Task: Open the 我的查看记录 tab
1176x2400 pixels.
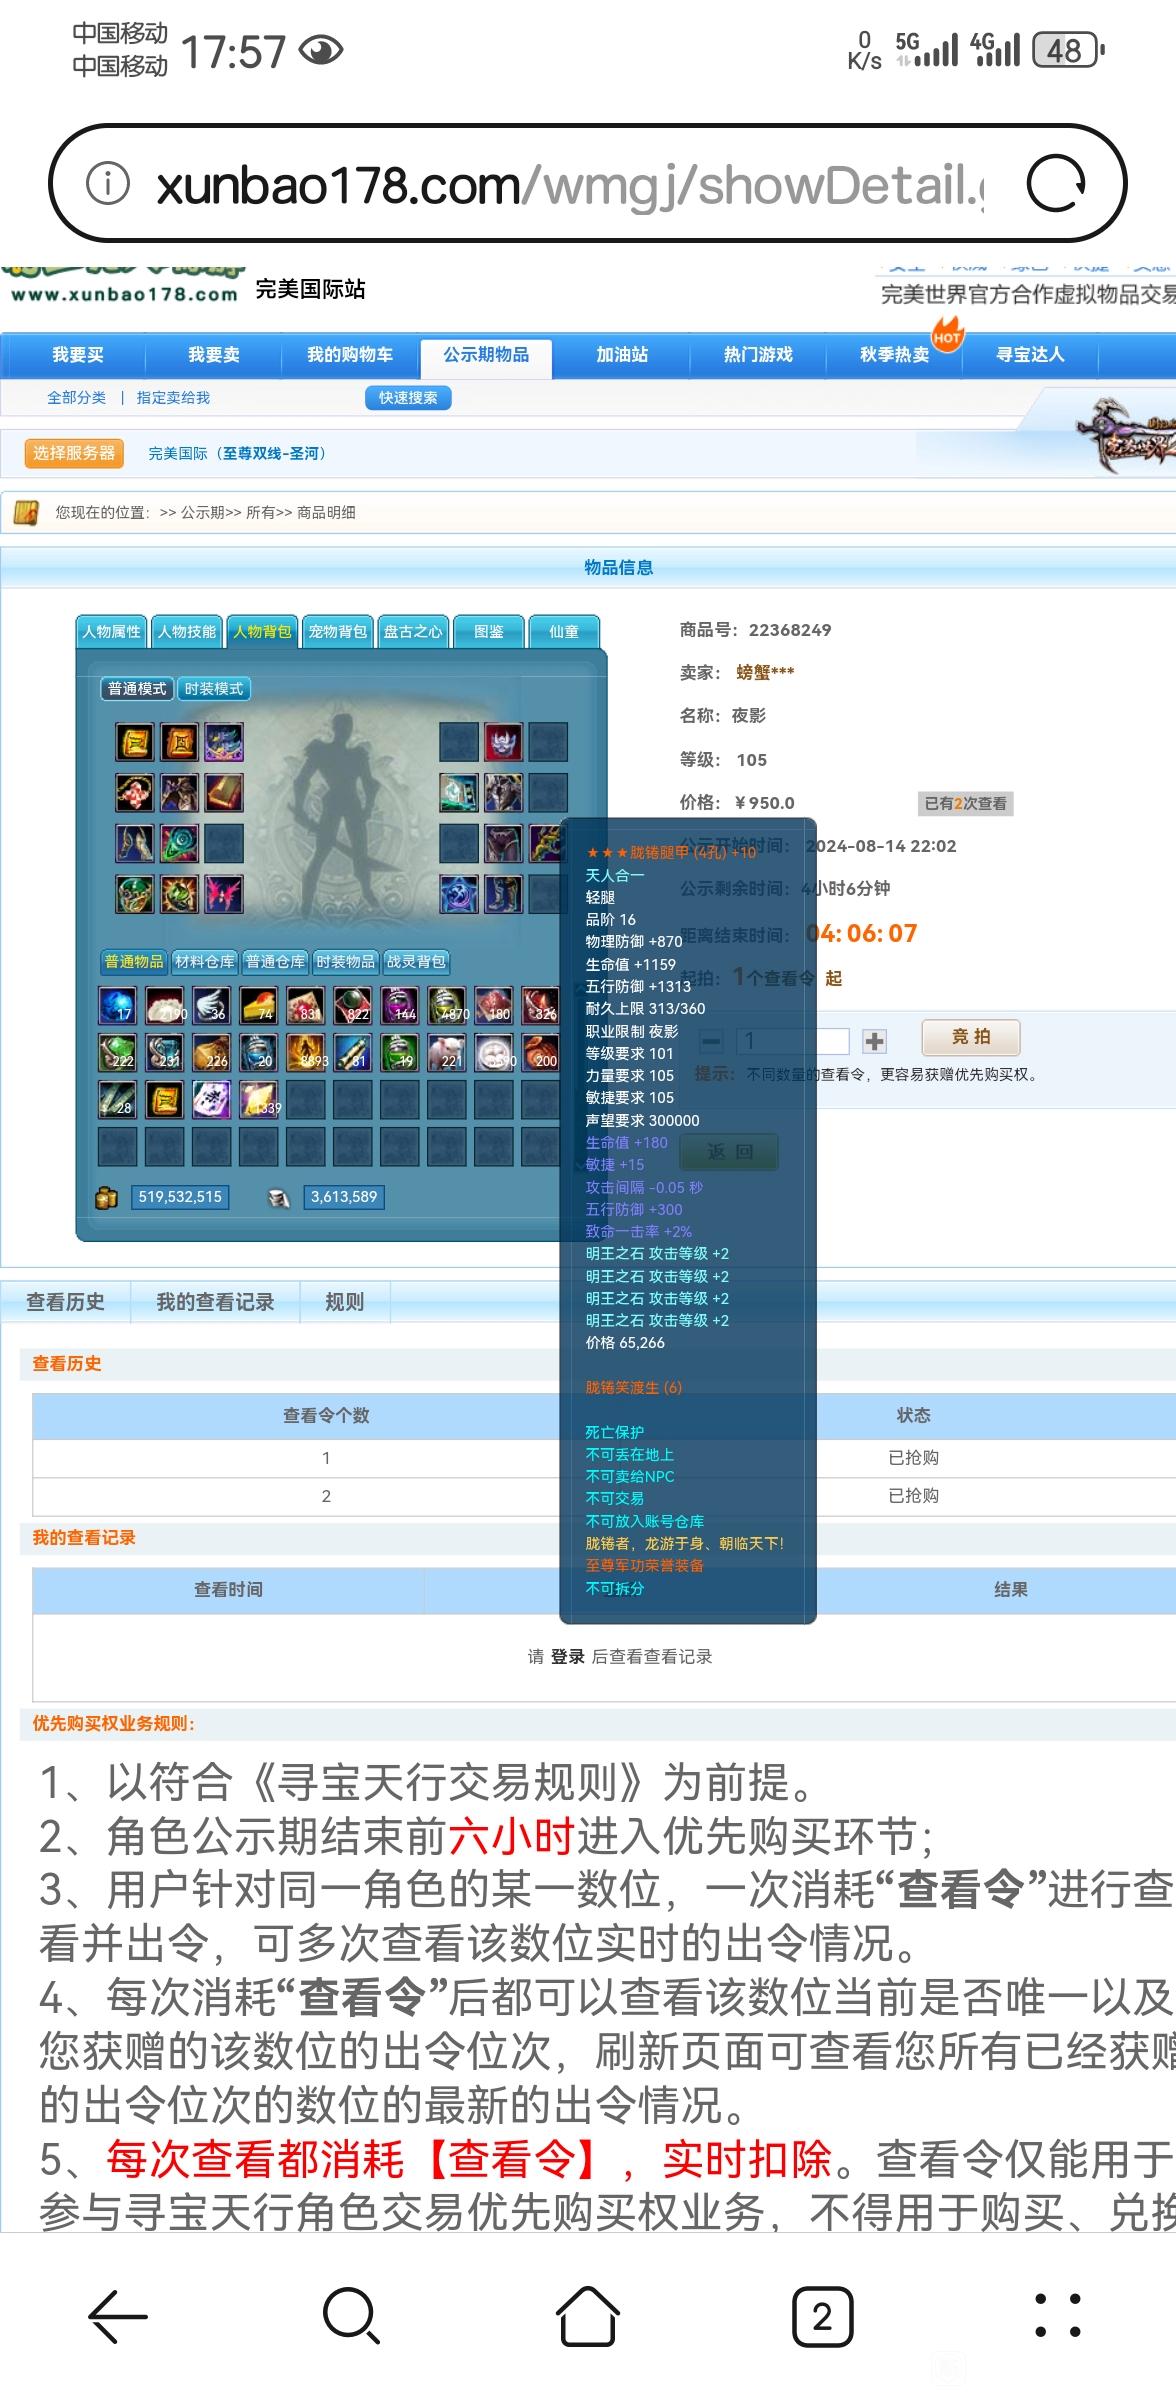Action: 215,1302
